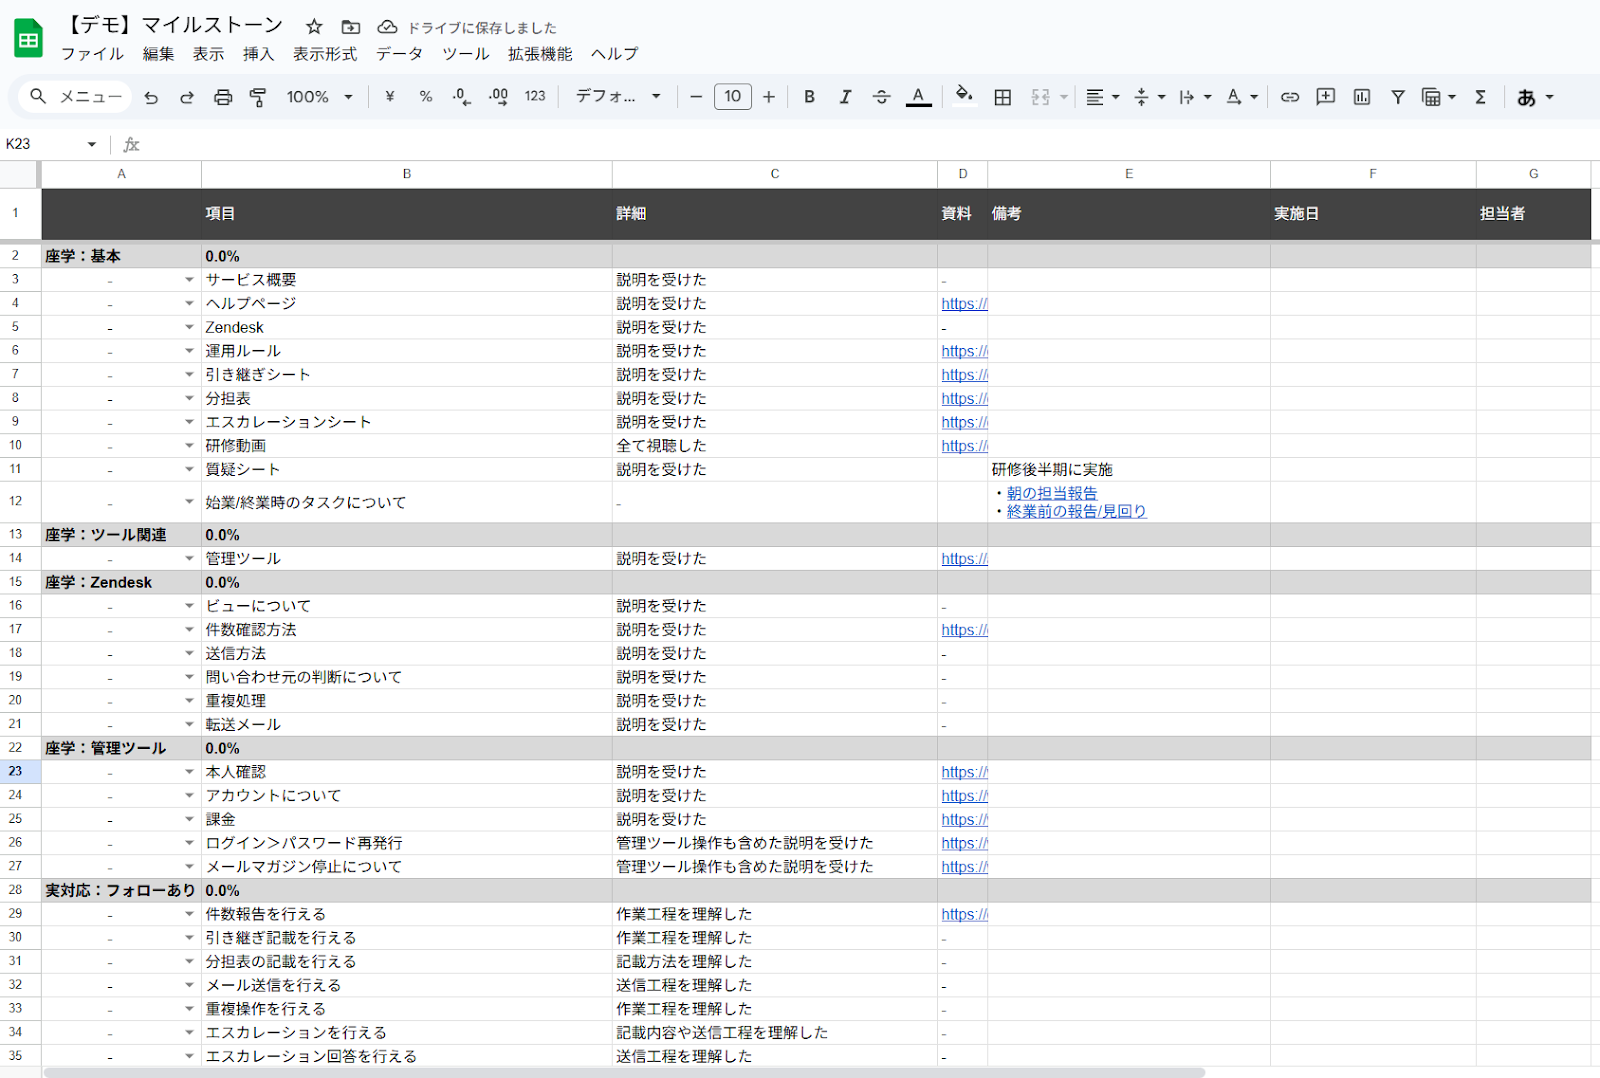Open dropdown in row 3 for サービス概要
Screen dimensions: 1600x1078
[x=189, y=280]
